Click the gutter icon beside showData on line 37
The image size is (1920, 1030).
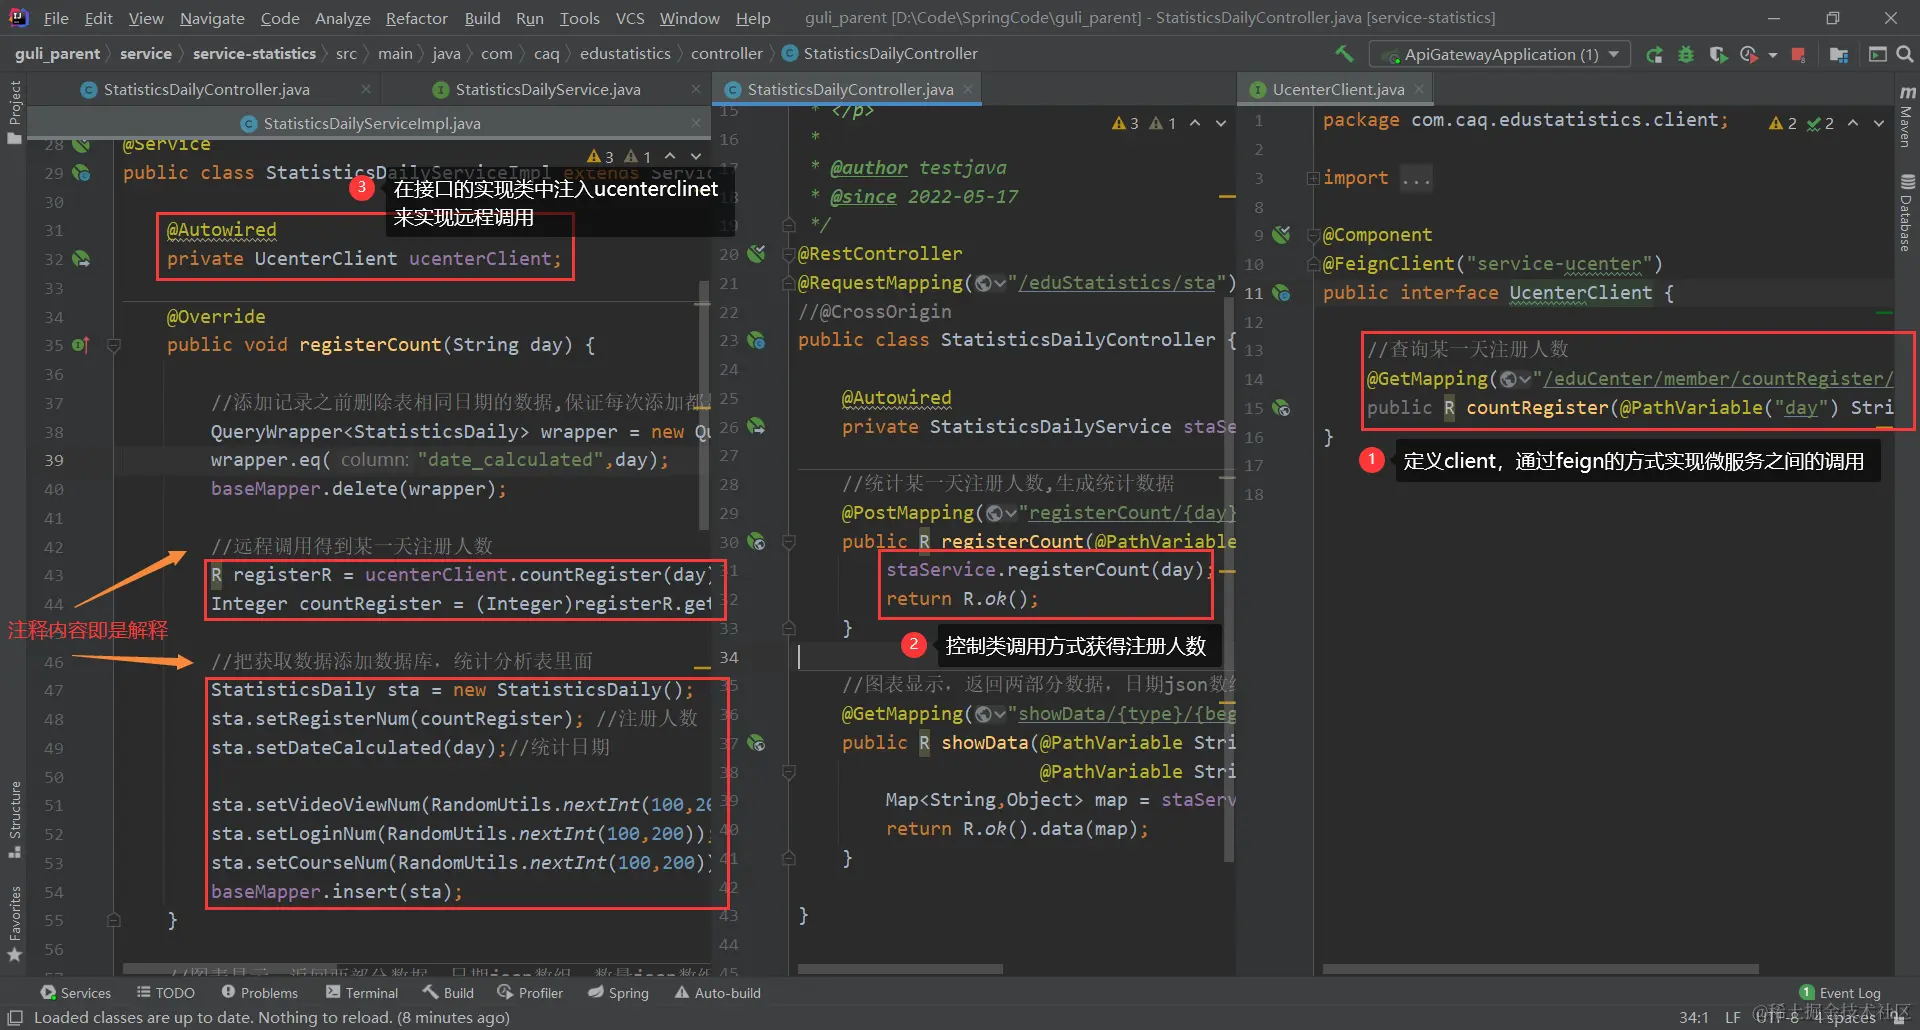click(x=757, y=743)
